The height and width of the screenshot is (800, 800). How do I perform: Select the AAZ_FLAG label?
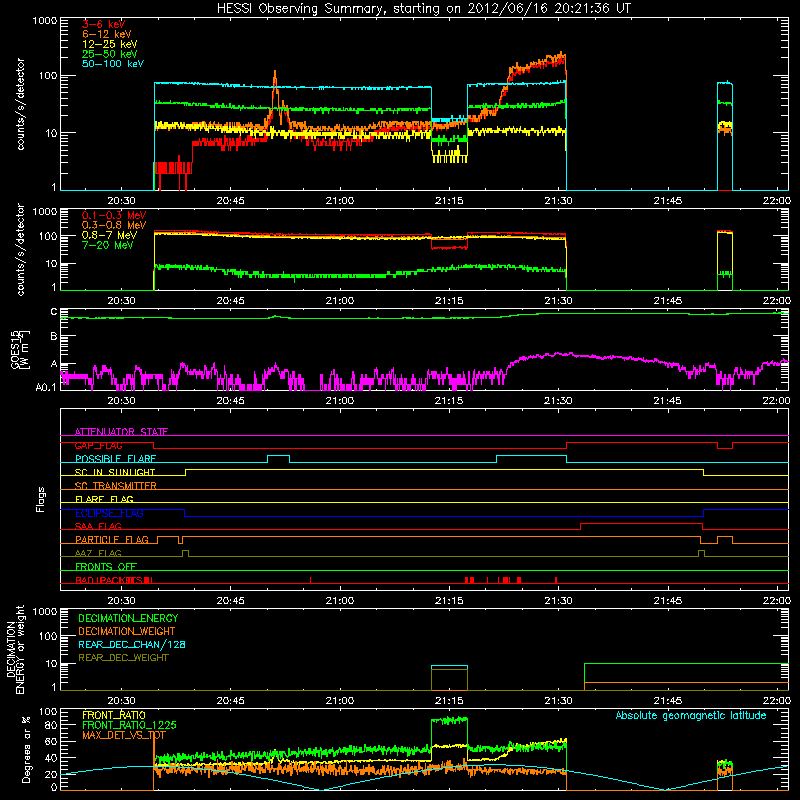pyautogui.click(x=98, y=553)
